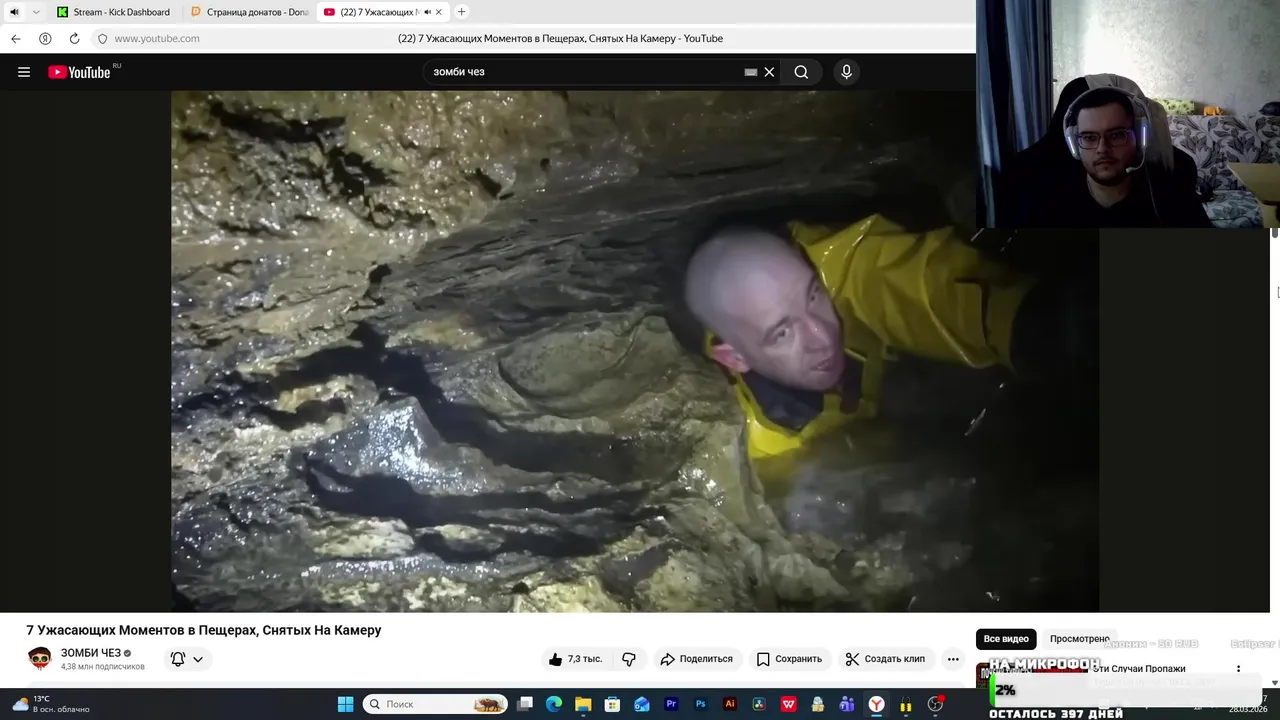Image resolution: width=1280 pixels, height=720 pixels.
Task: Show site protection info shield icon
Action: coord(102,39)
